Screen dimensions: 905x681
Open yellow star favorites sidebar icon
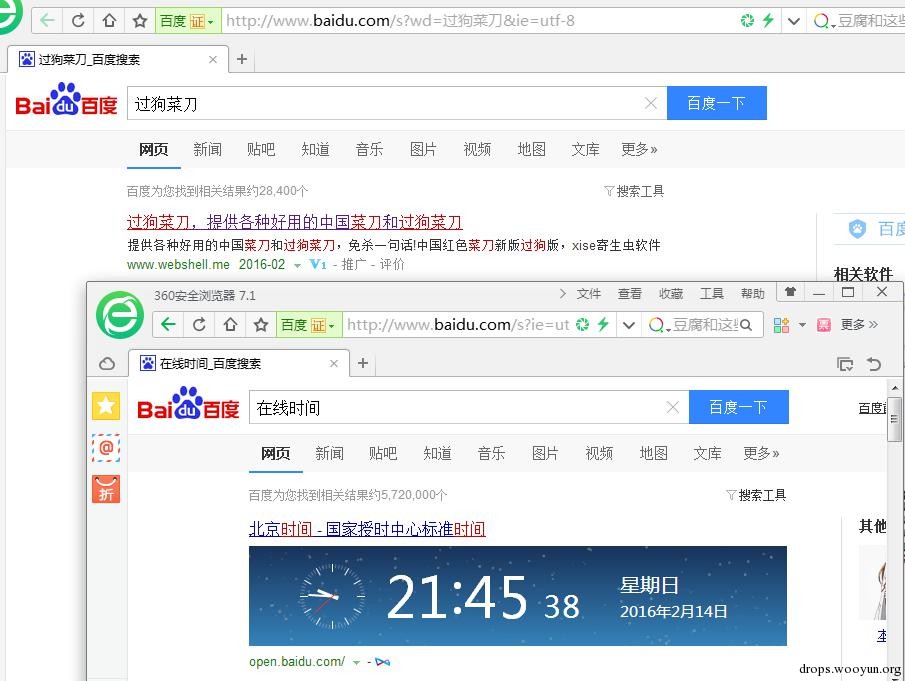click(x=106, y=406)
